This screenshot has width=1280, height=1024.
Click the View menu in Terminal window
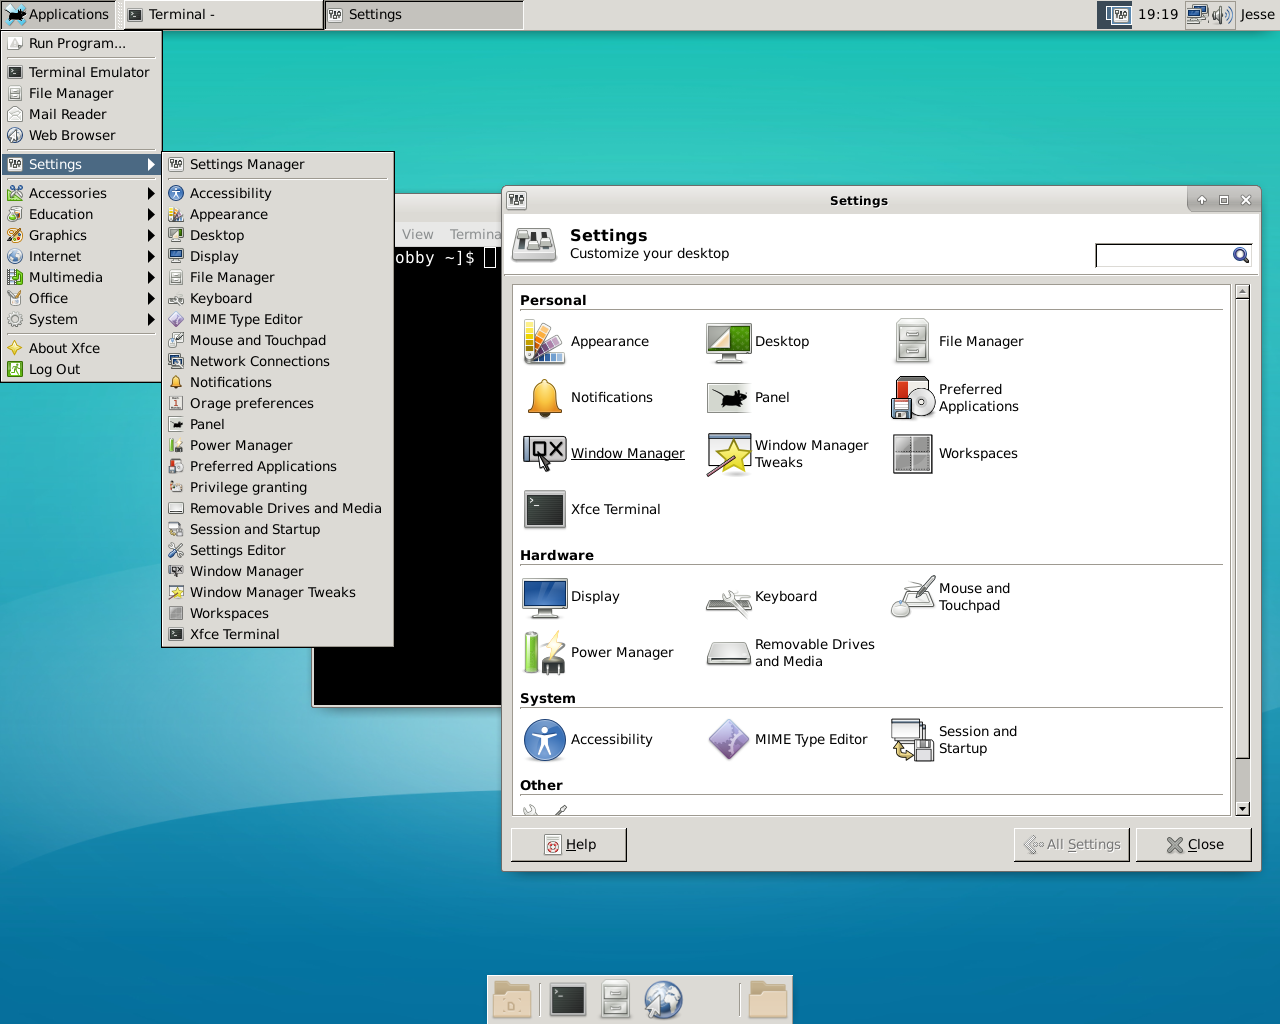click(x=418, y=234)
